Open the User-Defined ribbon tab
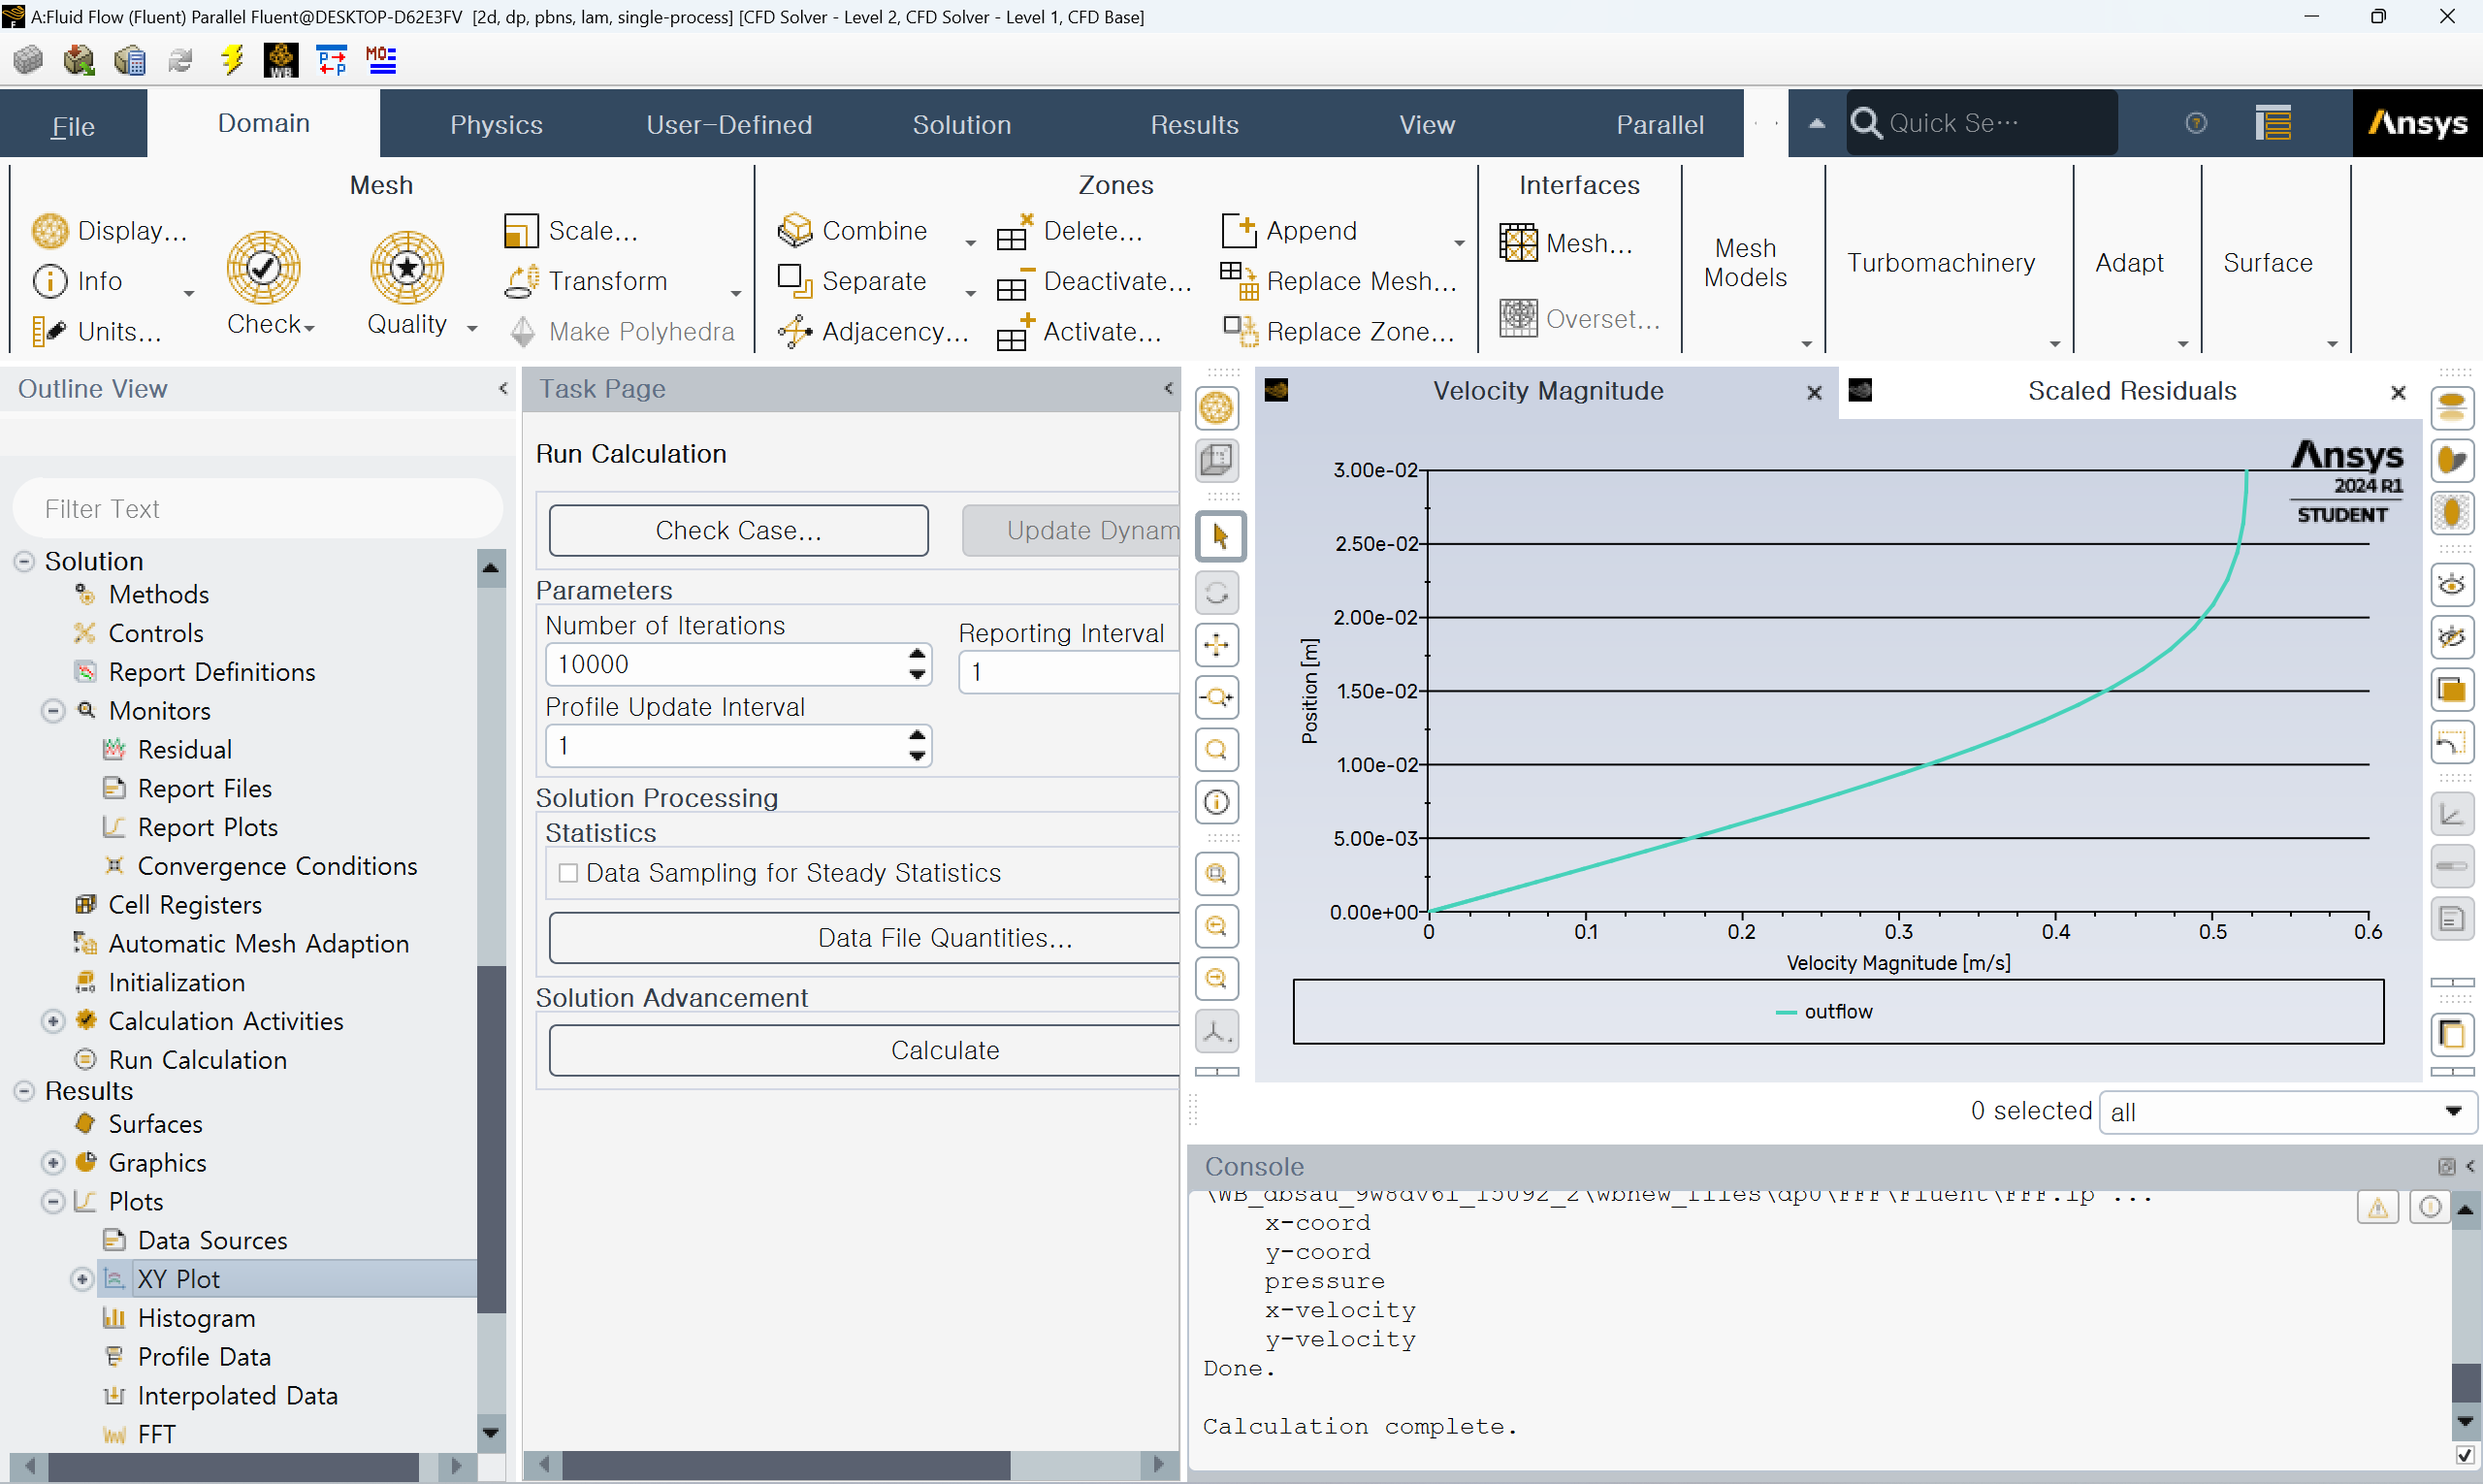The height and width of the screenshot is (1484, 2483). (x=729, y=125)
